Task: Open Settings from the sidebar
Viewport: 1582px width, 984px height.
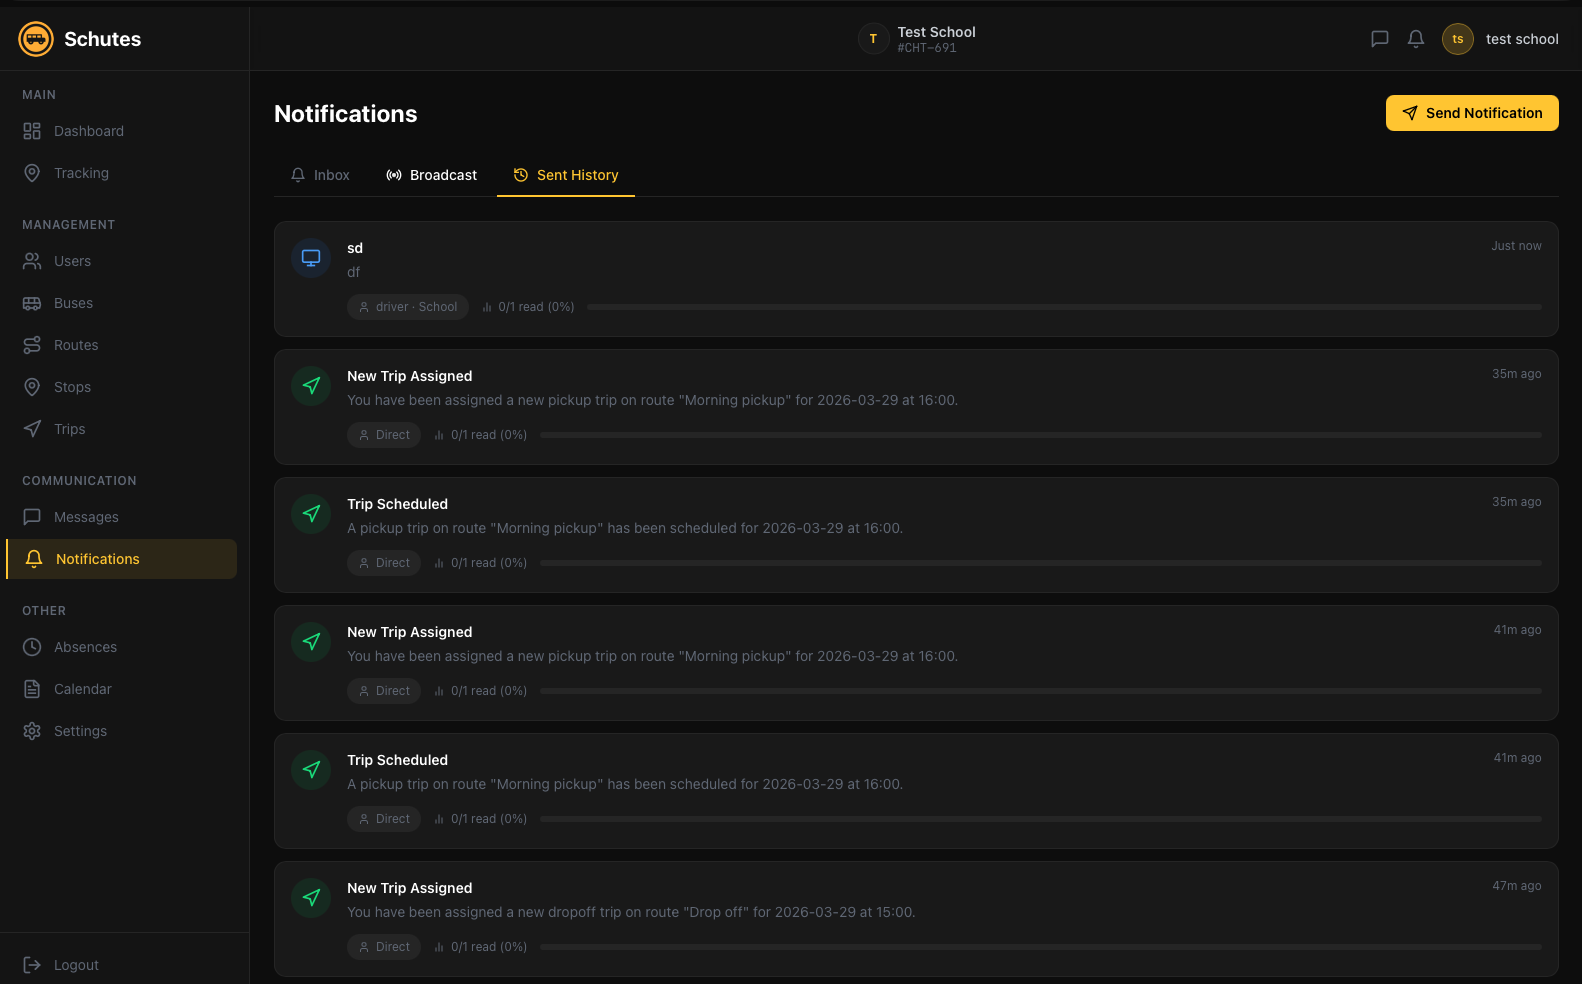Action: 121,731
